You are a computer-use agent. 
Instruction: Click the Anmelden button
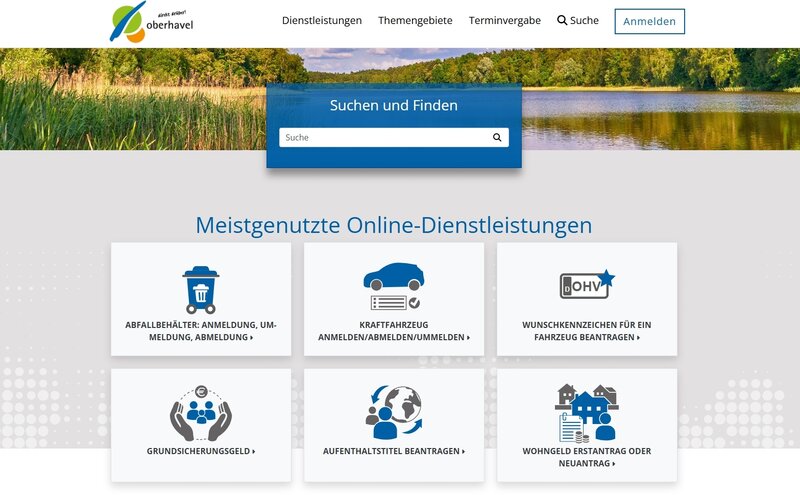pos(649,21)
